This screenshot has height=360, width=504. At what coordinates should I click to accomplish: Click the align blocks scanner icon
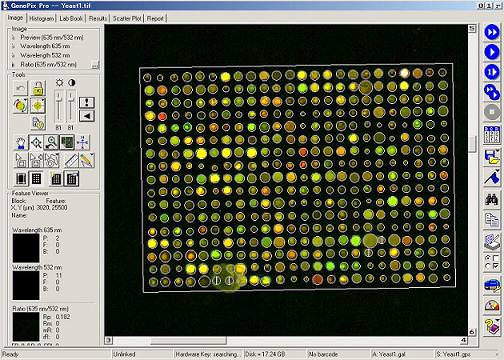pos(492,242)
